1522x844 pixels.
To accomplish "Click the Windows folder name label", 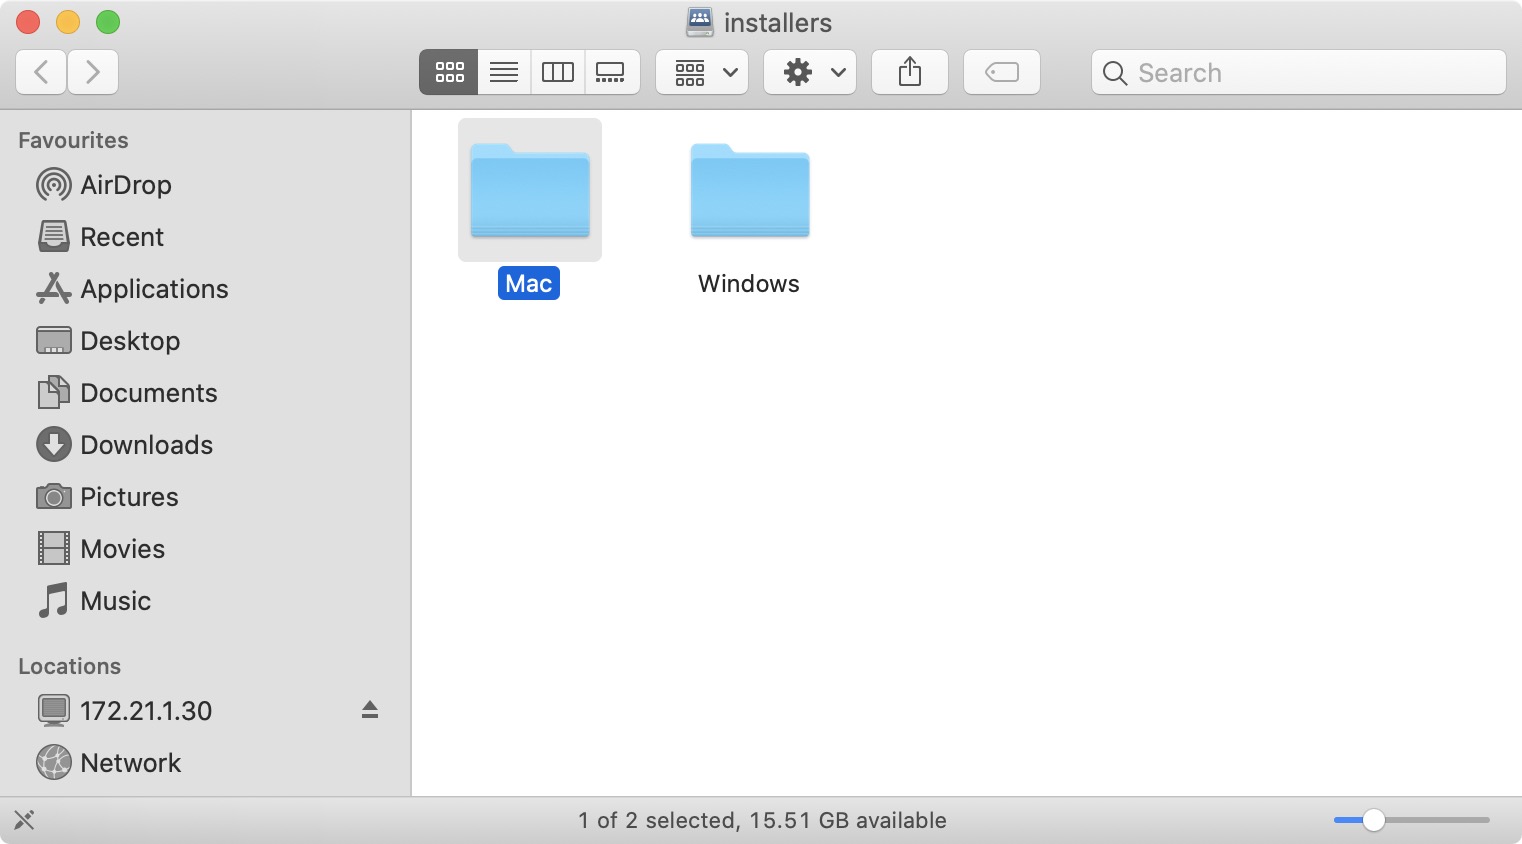I will click(x=749, y=284).
